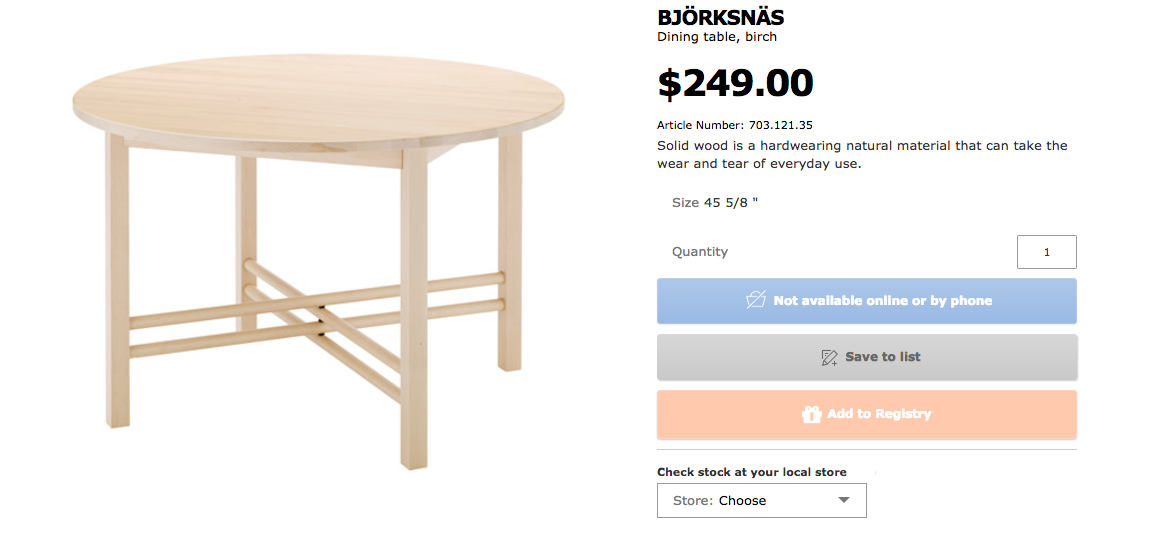Click the $249.00 price
This screenshot has height=533, width=1164.
point(735,83)
